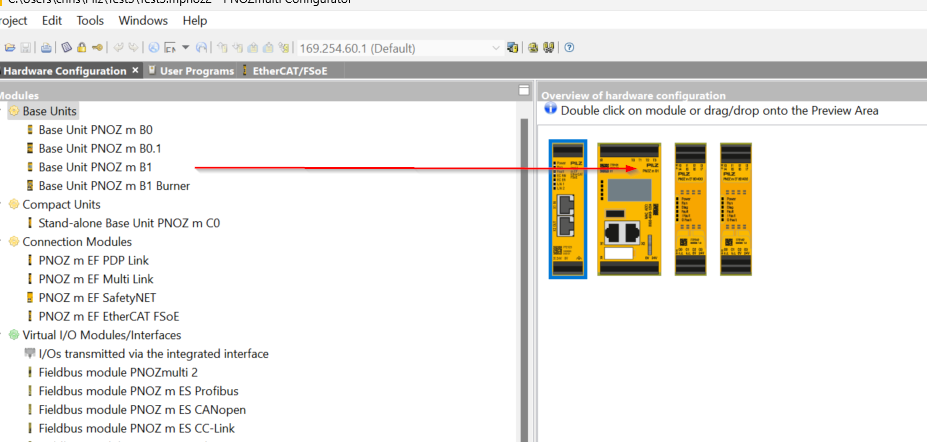Select the Compact Units category
927x442 pixels.
pyautogui.click(x=61, y=204)
